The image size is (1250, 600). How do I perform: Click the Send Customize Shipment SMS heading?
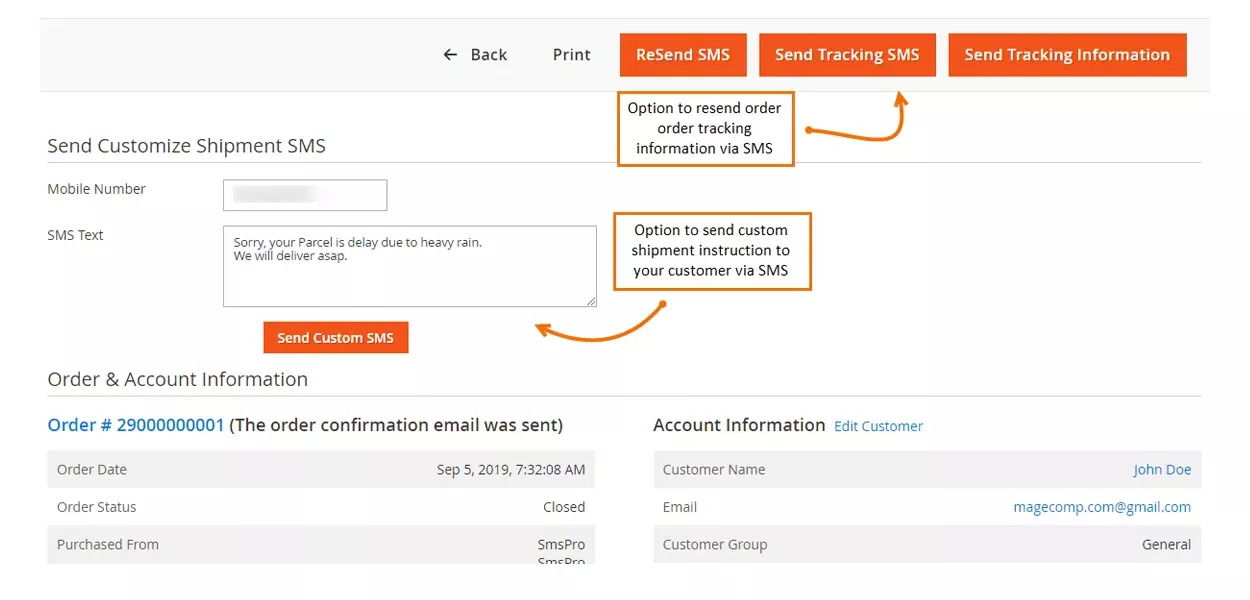(x=186, y=145)
